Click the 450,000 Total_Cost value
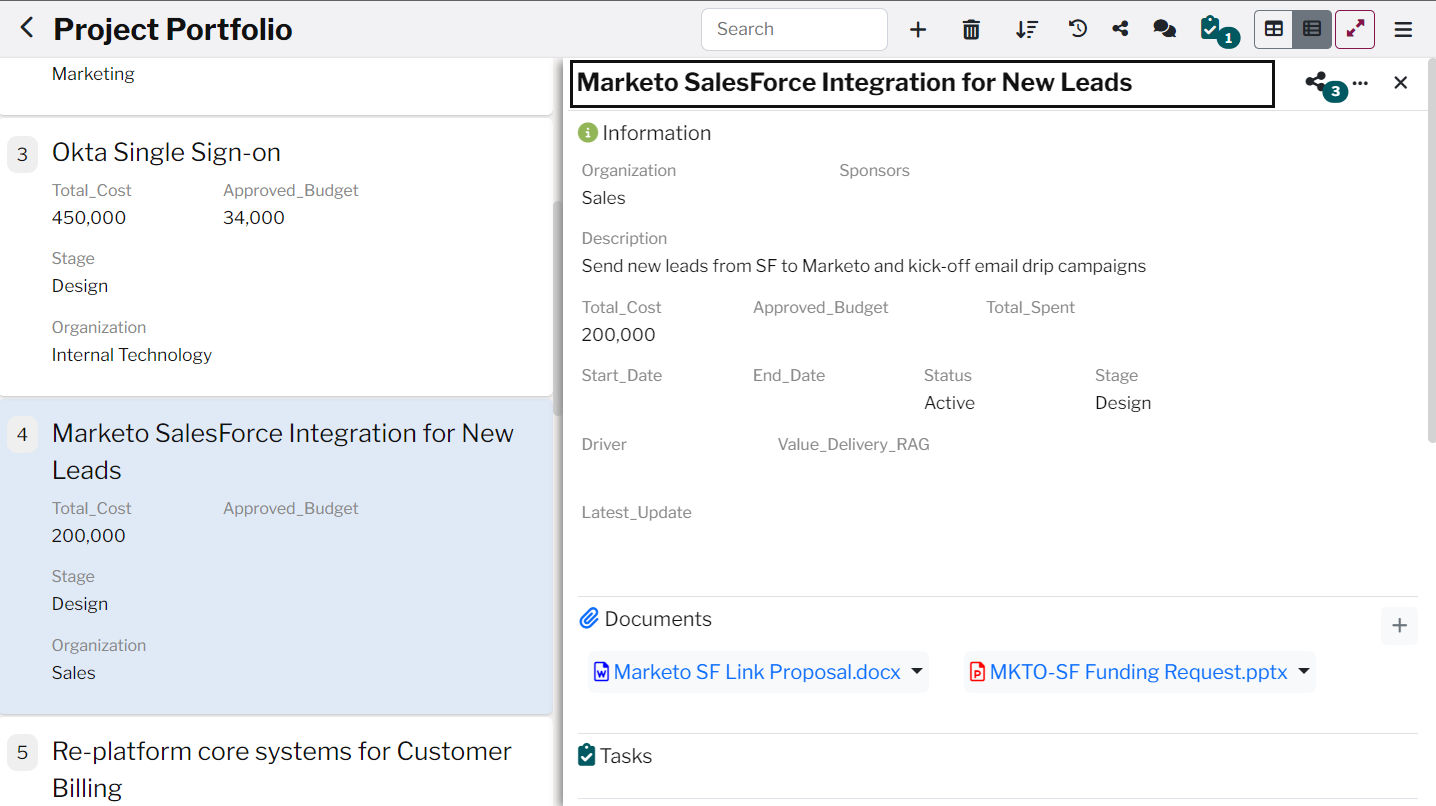Image resolution: width=1436 pixels, height=806 pixels. tap(89, 218)
